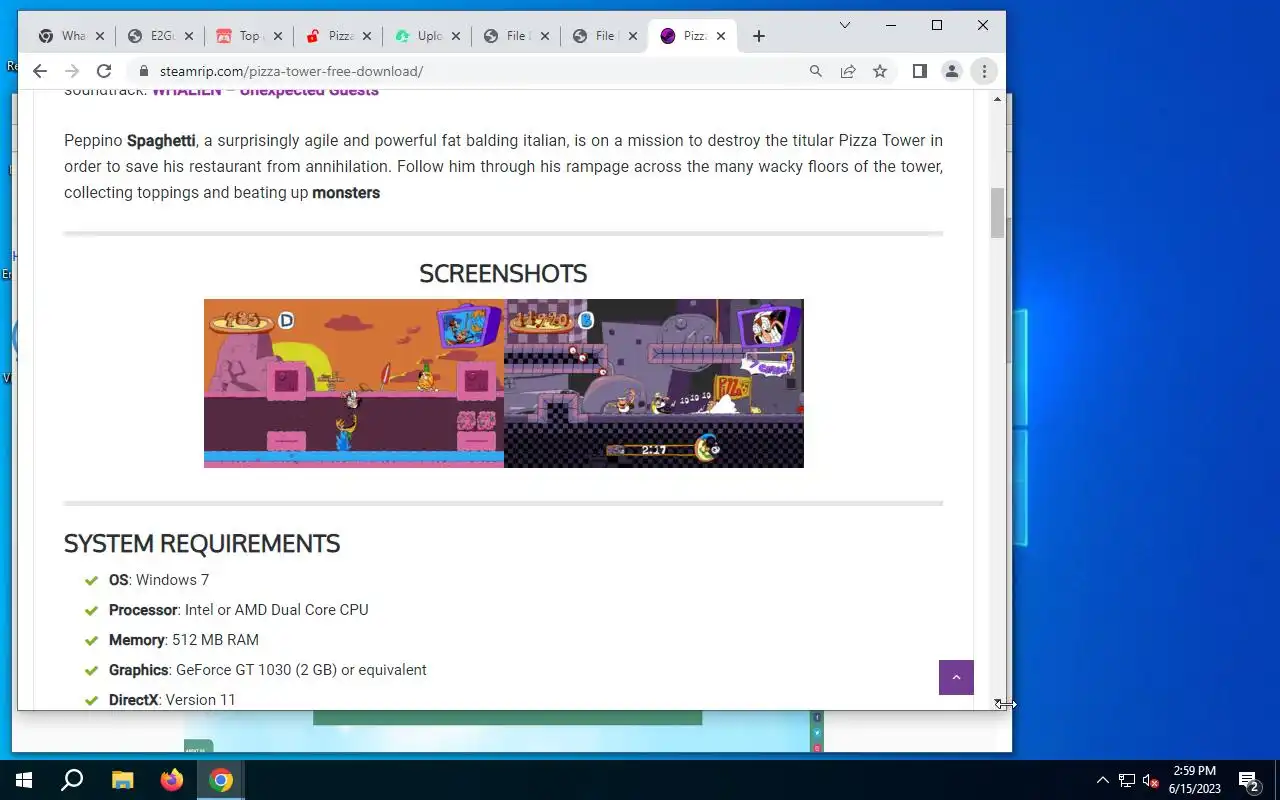Click the scrollbar up arrow
Screen dimensions: 1280x800
click(997, 99)
